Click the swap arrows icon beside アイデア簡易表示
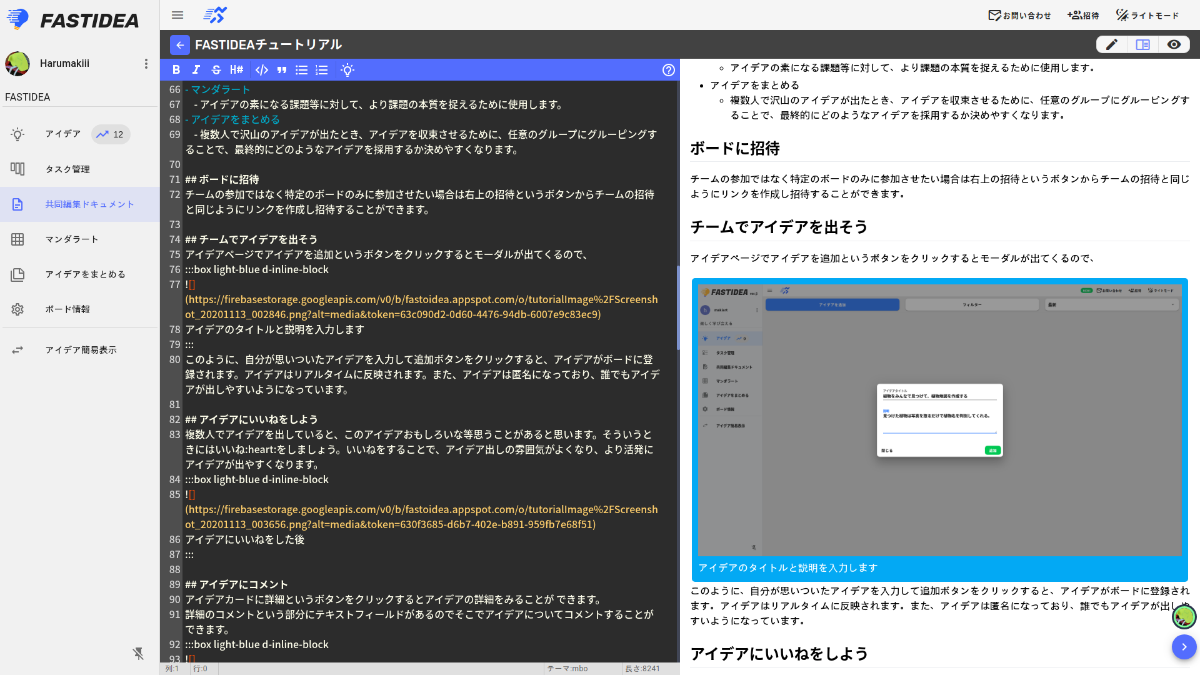 (17, 350)
